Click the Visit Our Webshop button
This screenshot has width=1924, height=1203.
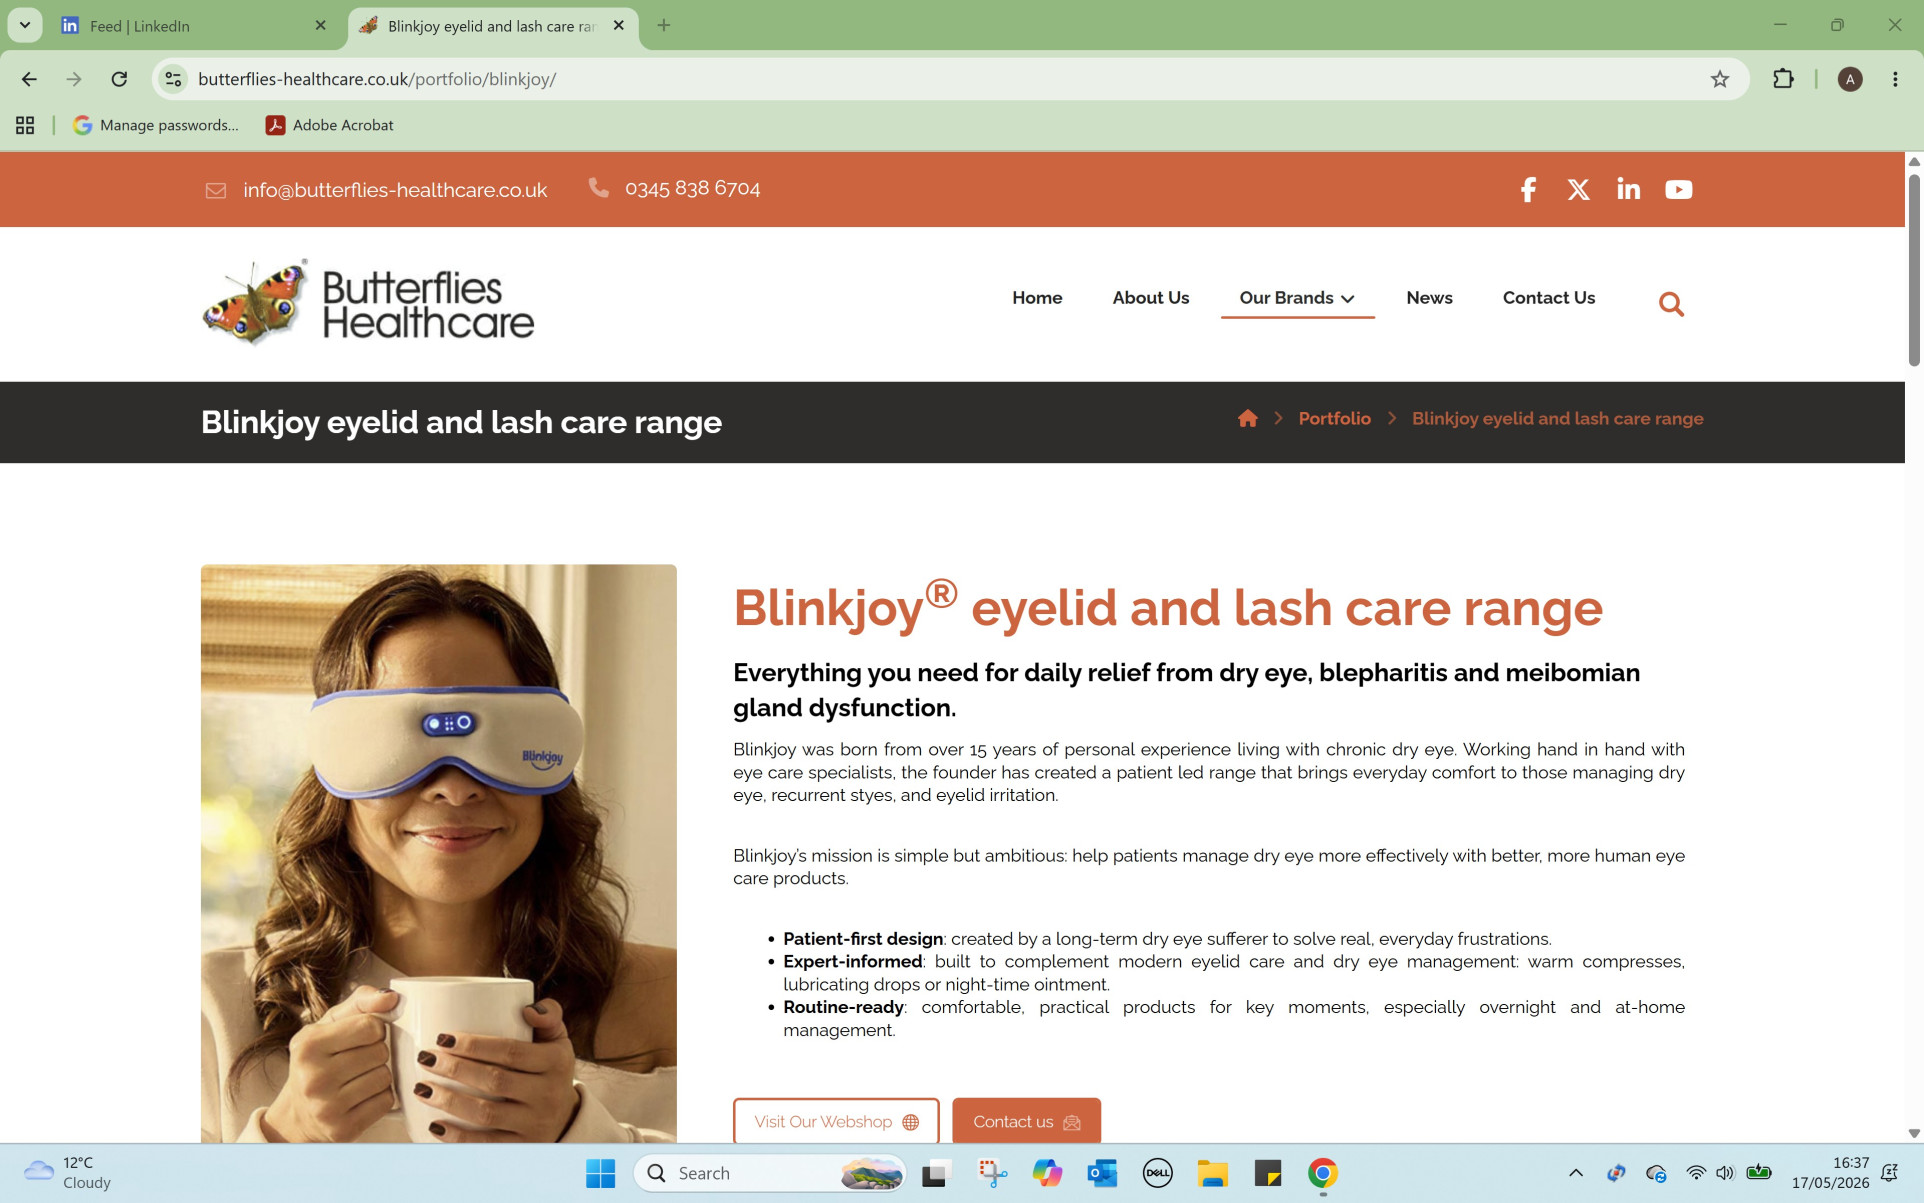(836, 1121)
